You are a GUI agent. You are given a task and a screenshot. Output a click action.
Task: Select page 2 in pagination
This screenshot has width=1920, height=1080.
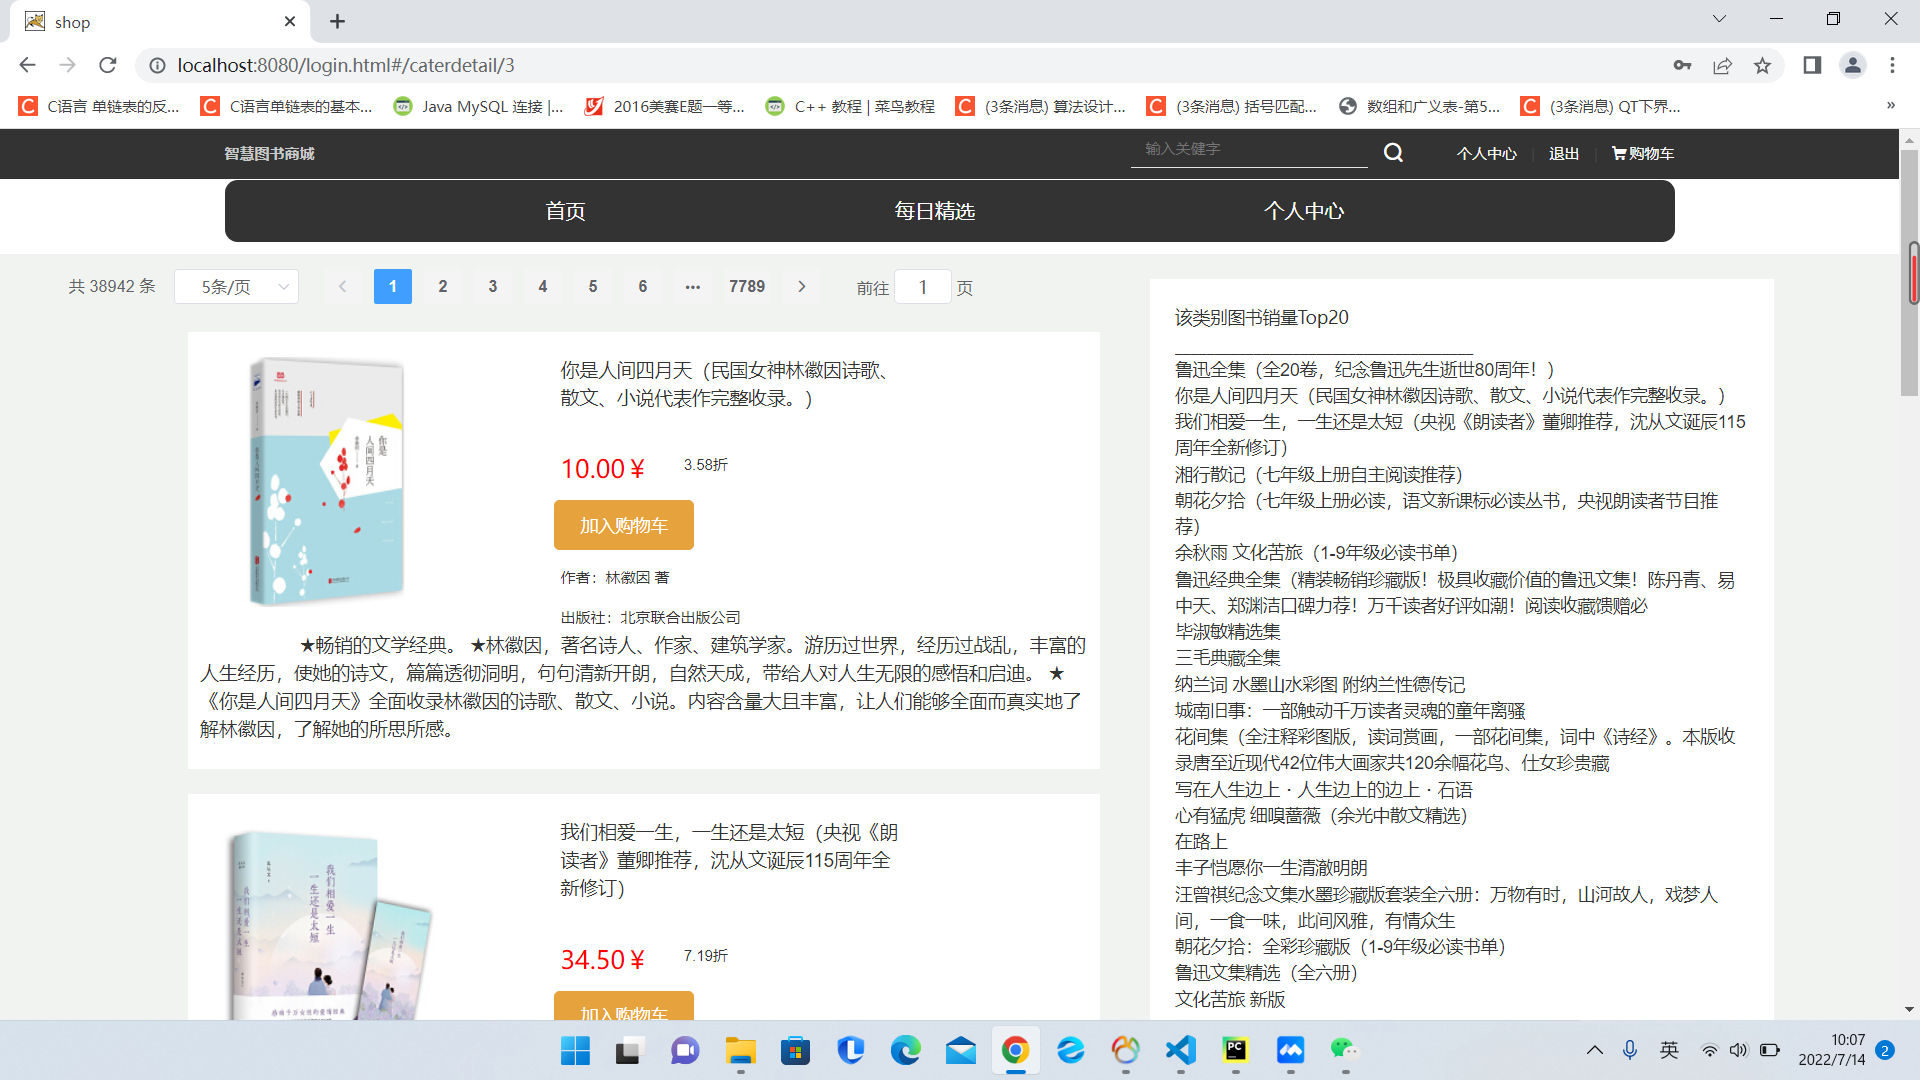[443, 287]
